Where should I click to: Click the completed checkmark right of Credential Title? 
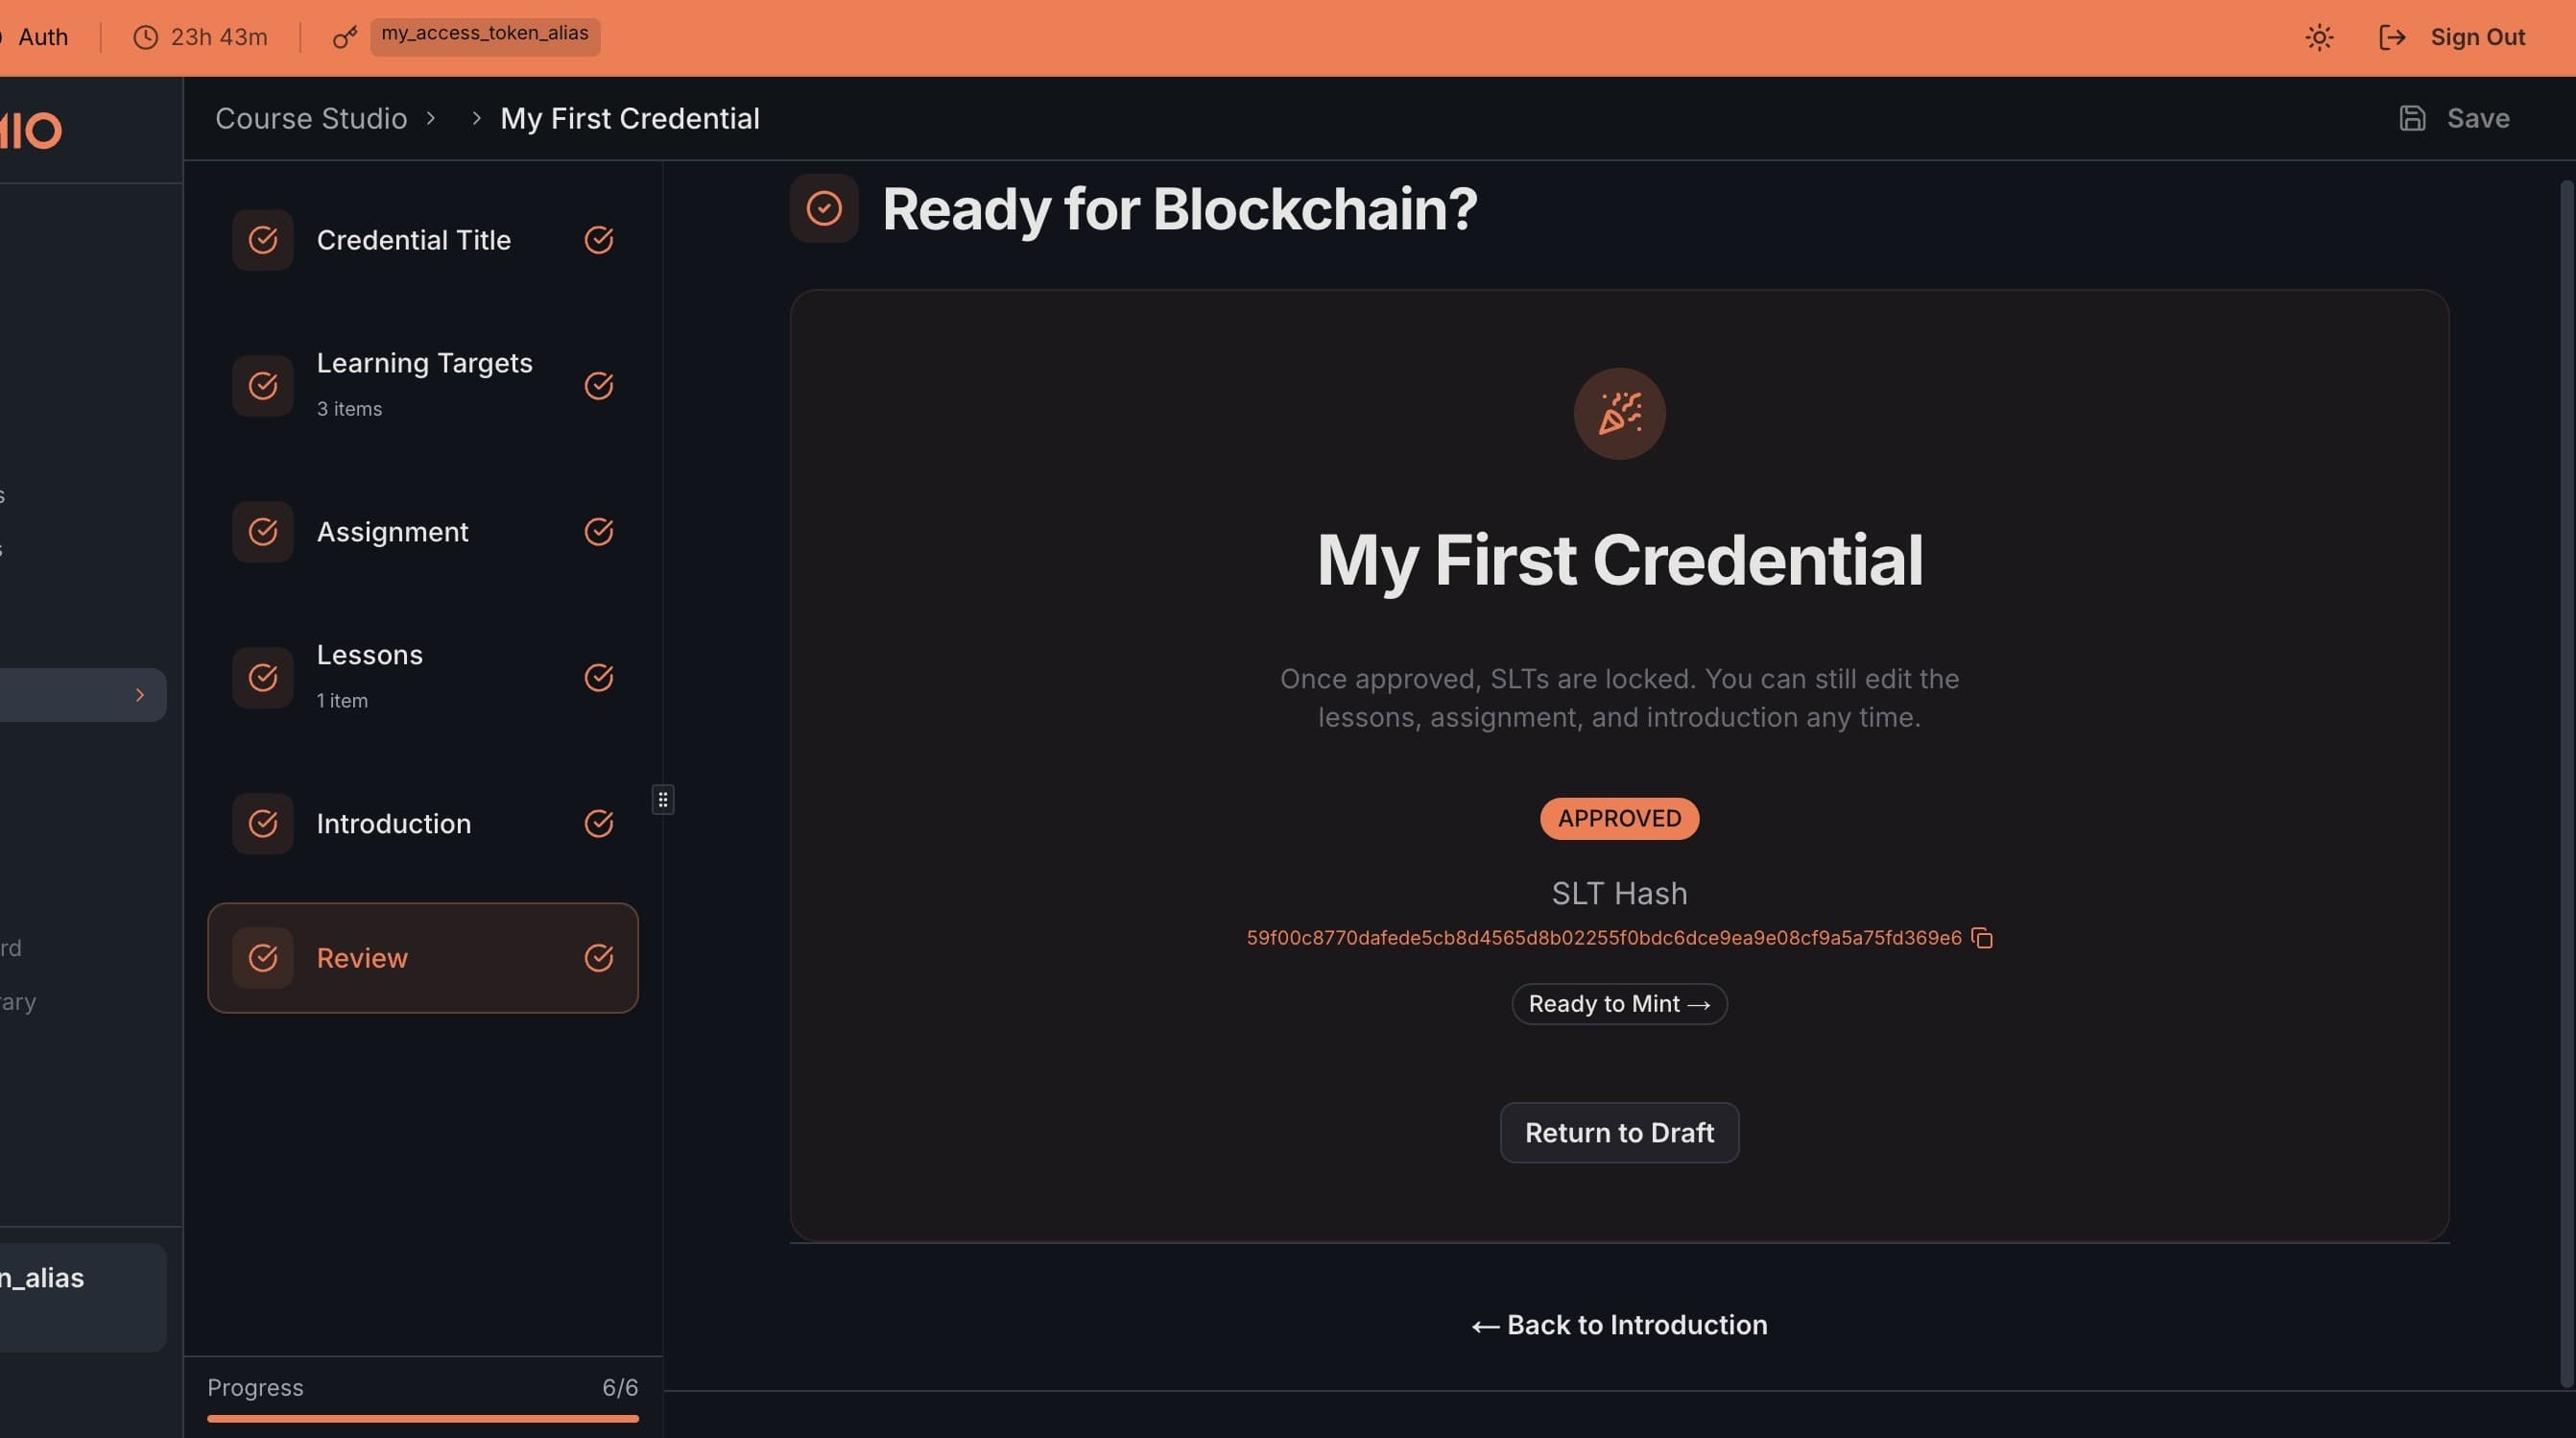tap(599, 240)
